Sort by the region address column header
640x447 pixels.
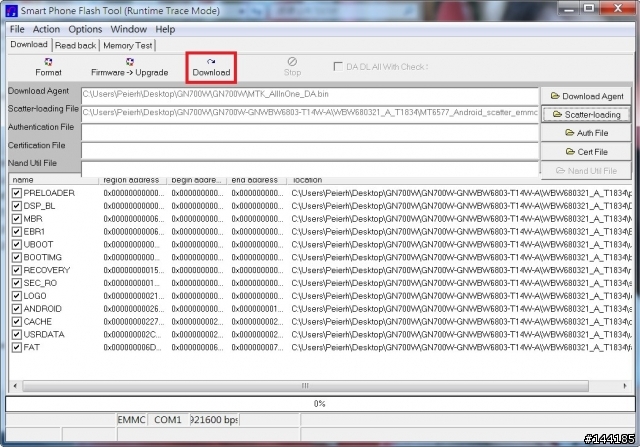tap(132, 180)
